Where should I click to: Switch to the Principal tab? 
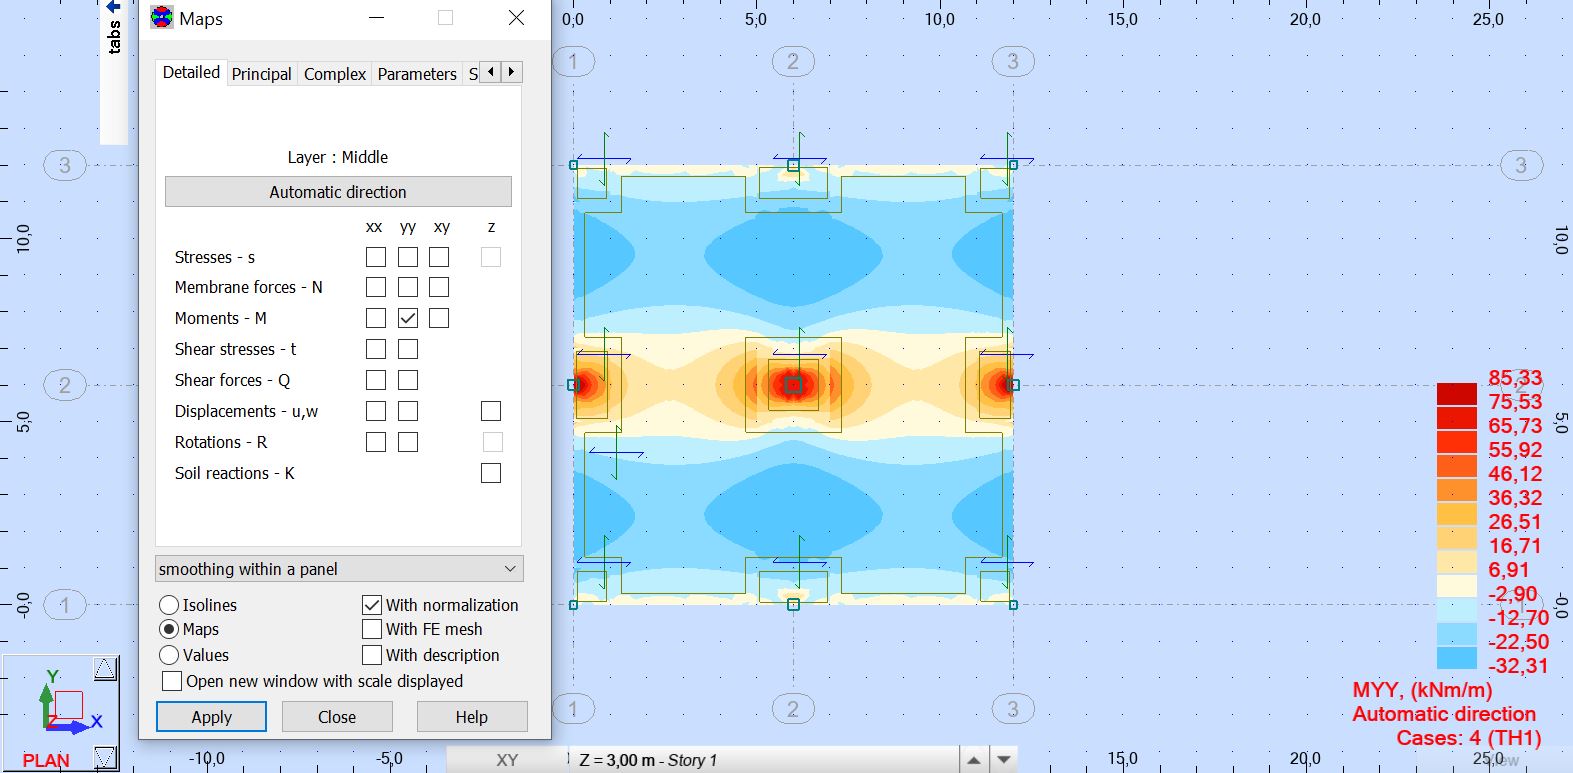pos(262,74)
